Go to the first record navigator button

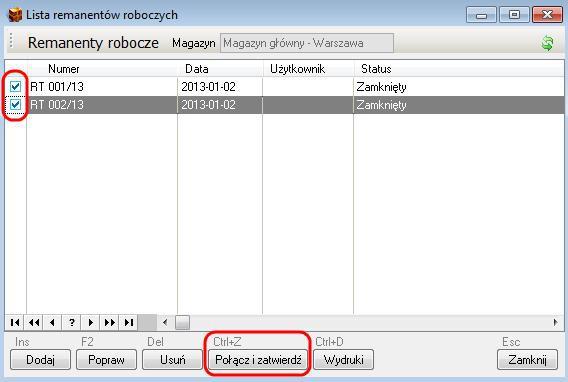[x=15, y=322]
